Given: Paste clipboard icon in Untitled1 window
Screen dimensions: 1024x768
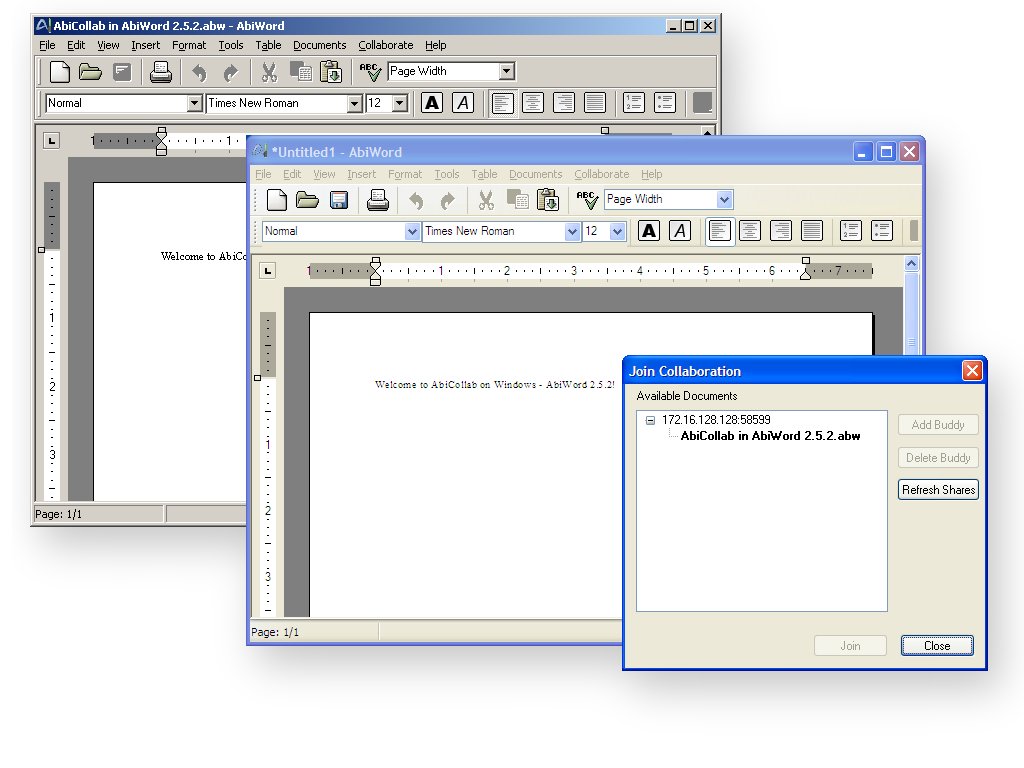Looking at the screenshot, I should pos(548,200).
